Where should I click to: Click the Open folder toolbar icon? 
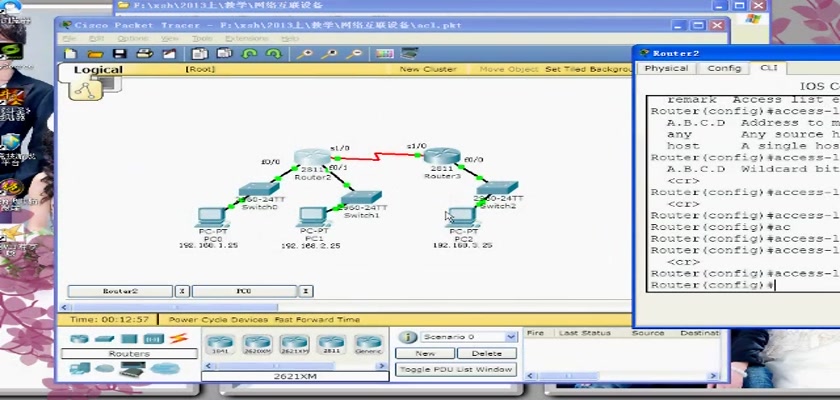tap(95, 54)
